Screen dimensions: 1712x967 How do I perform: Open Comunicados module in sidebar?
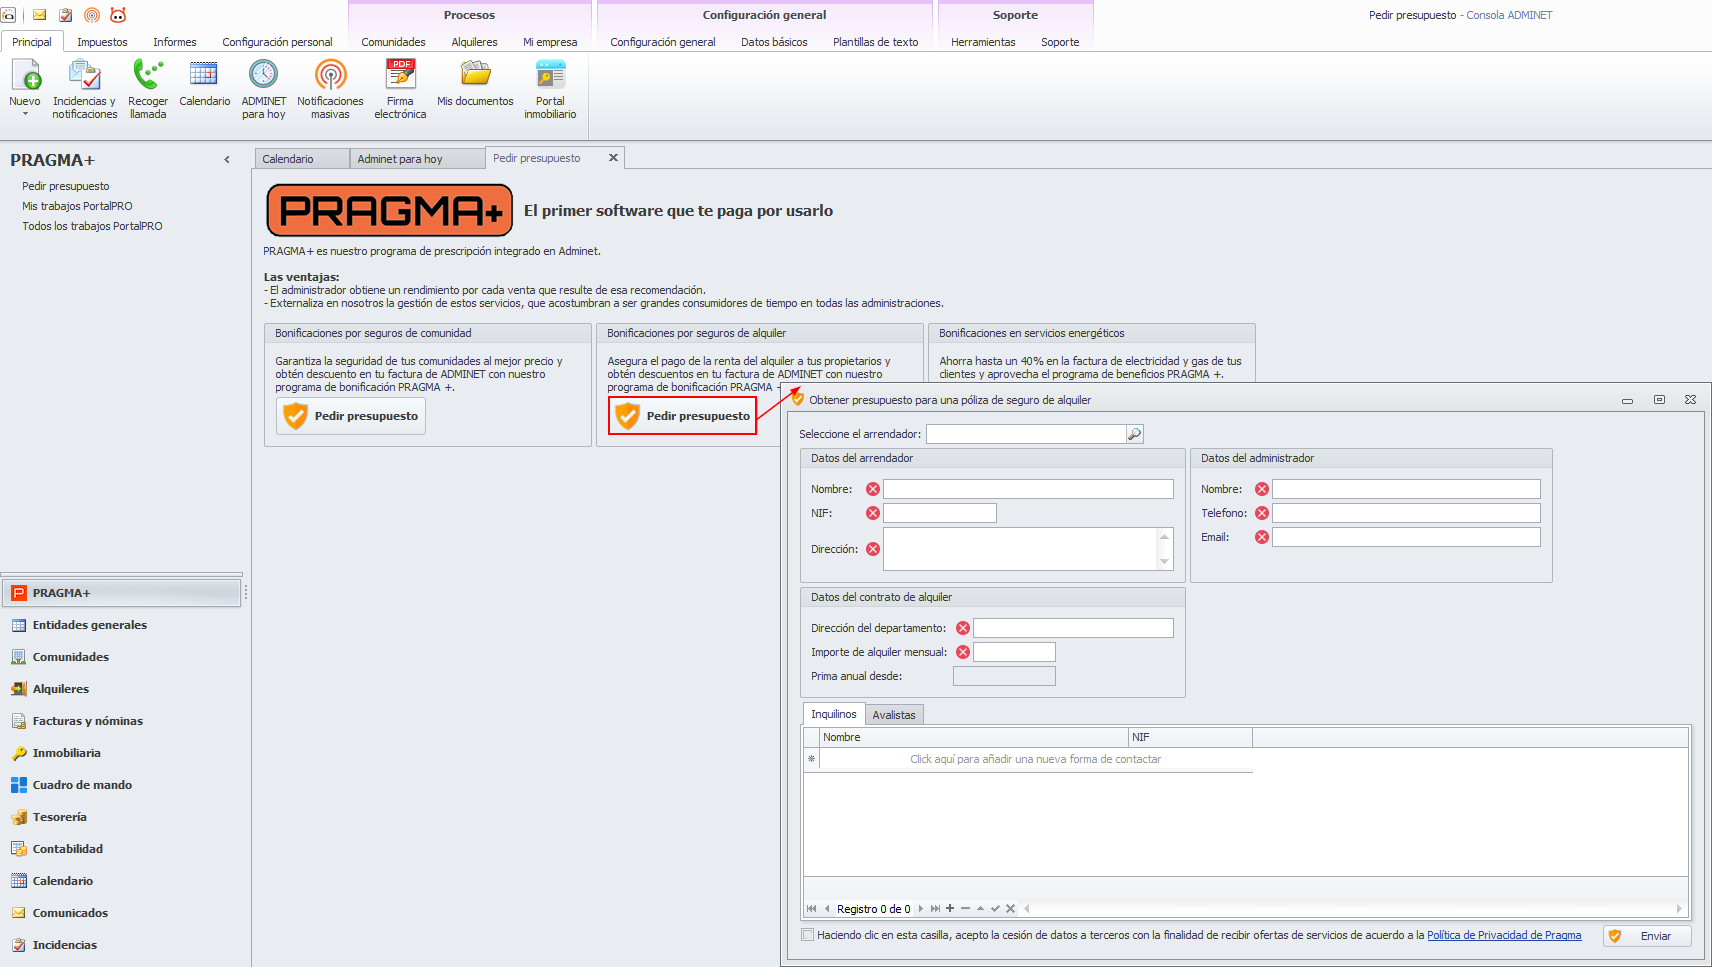tap(121, 913)
